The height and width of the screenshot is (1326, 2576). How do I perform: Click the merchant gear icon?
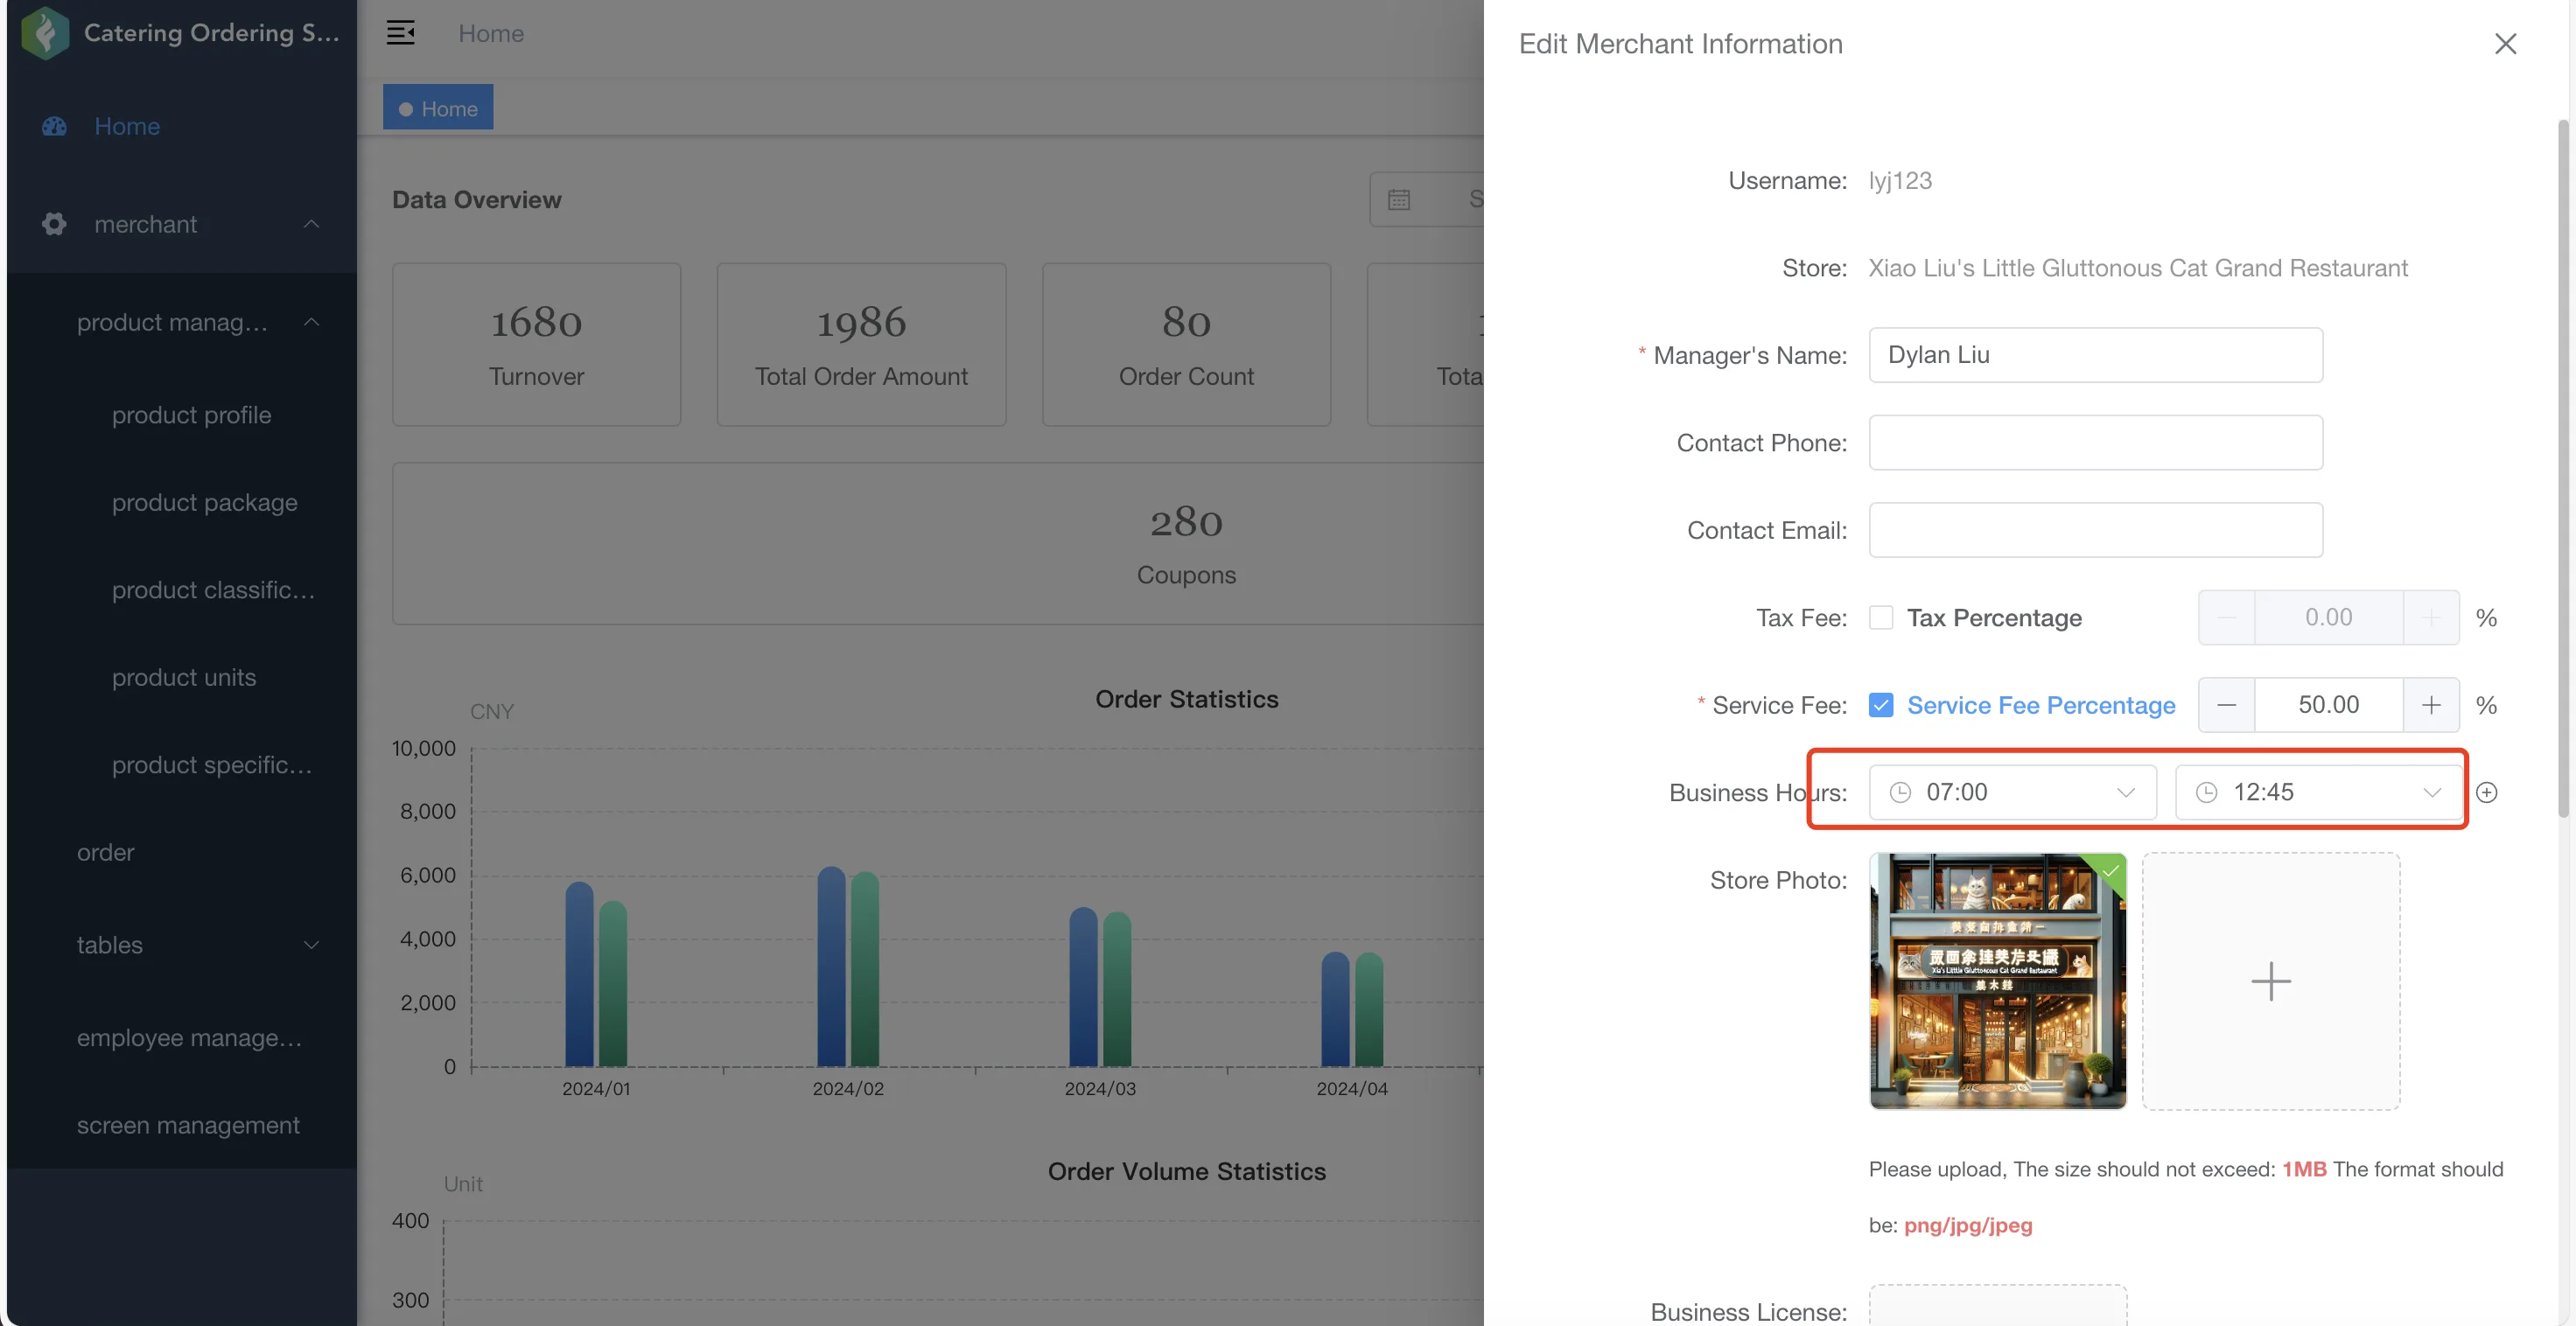[x=54, y=224]
